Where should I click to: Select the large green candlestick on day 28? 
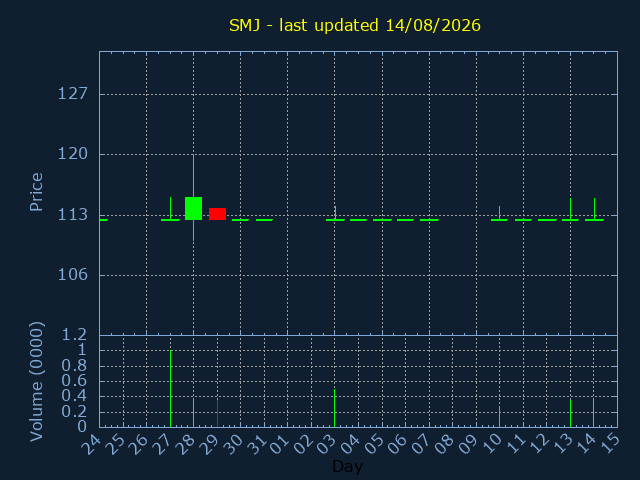[193, 208]
